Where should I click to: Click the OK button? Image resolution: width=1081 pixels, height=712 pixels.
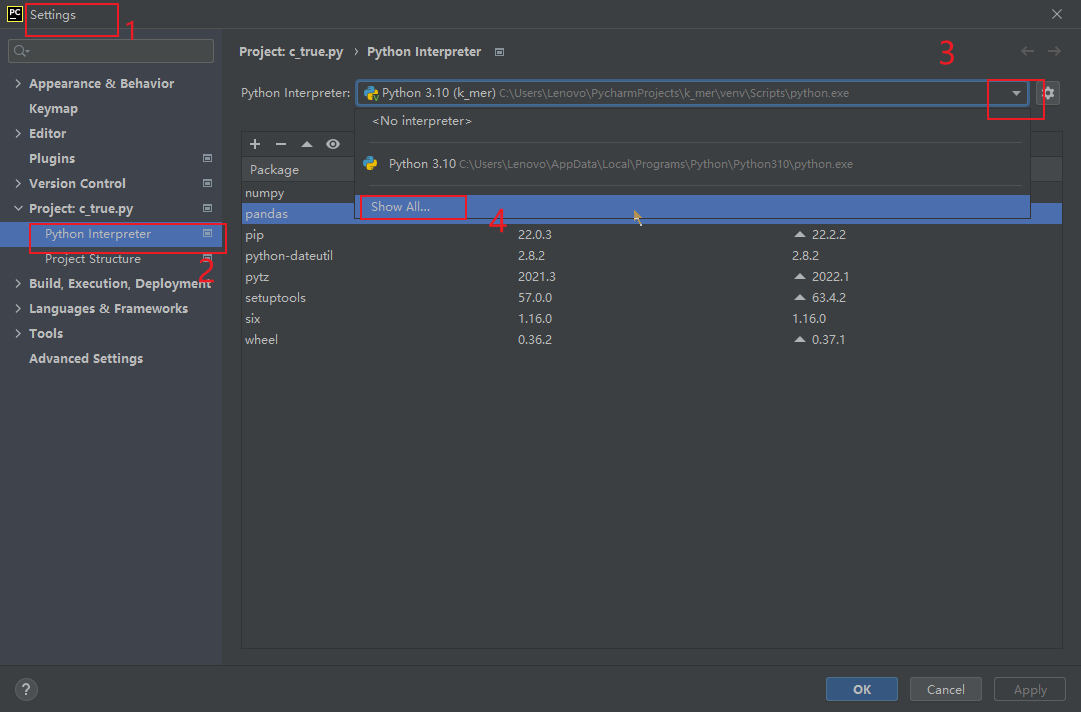click(862, 689)
